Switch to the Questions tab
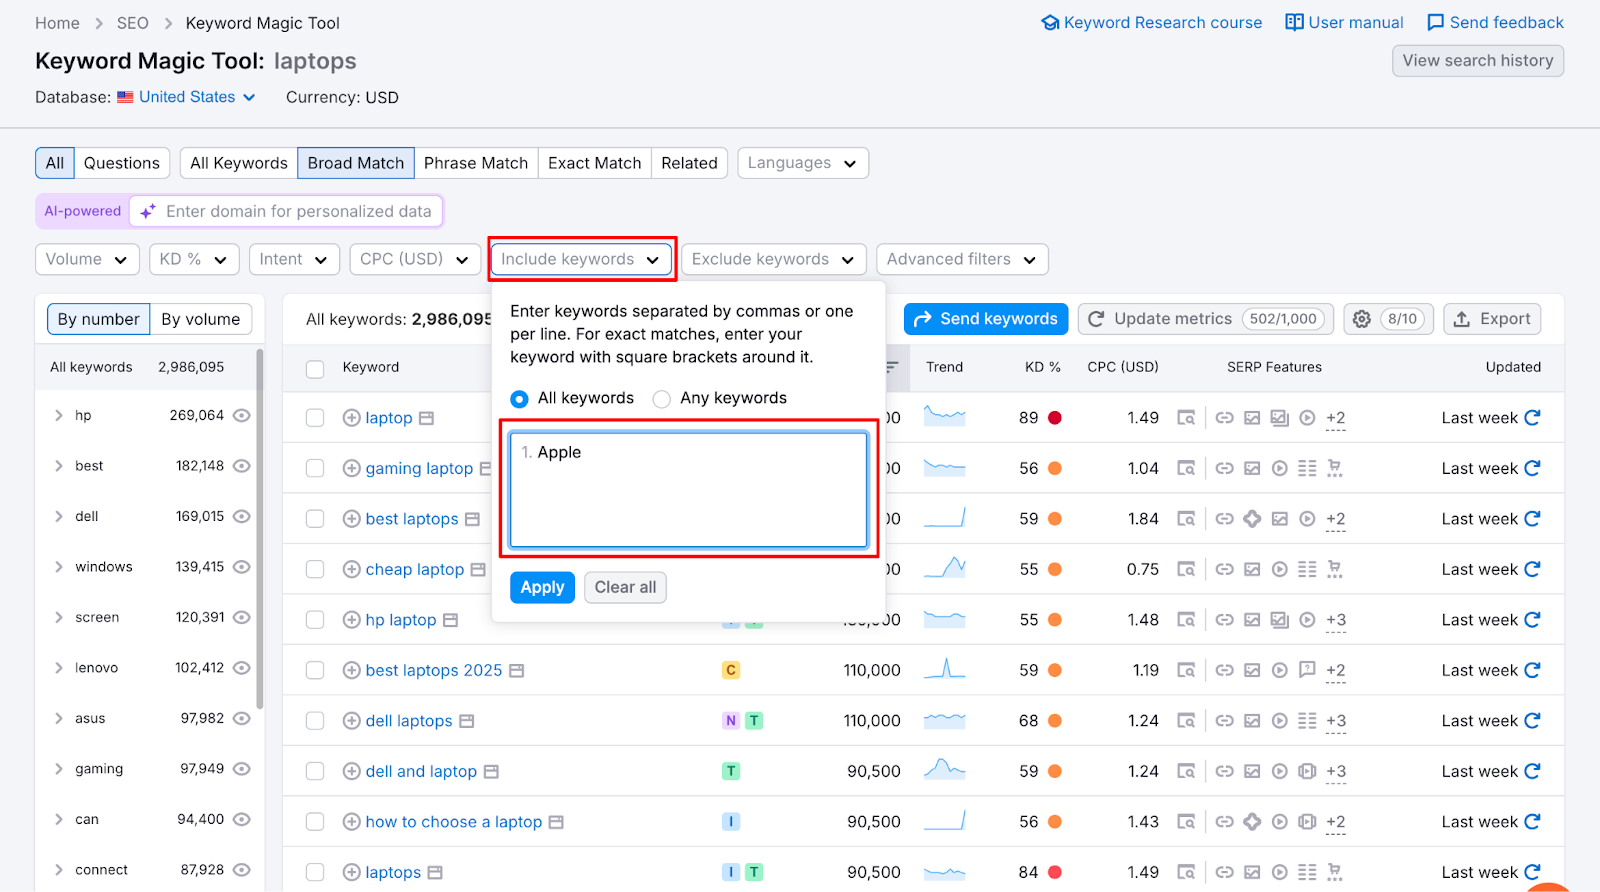Viewport: 1600px width, 892px height. pos(122,163)
